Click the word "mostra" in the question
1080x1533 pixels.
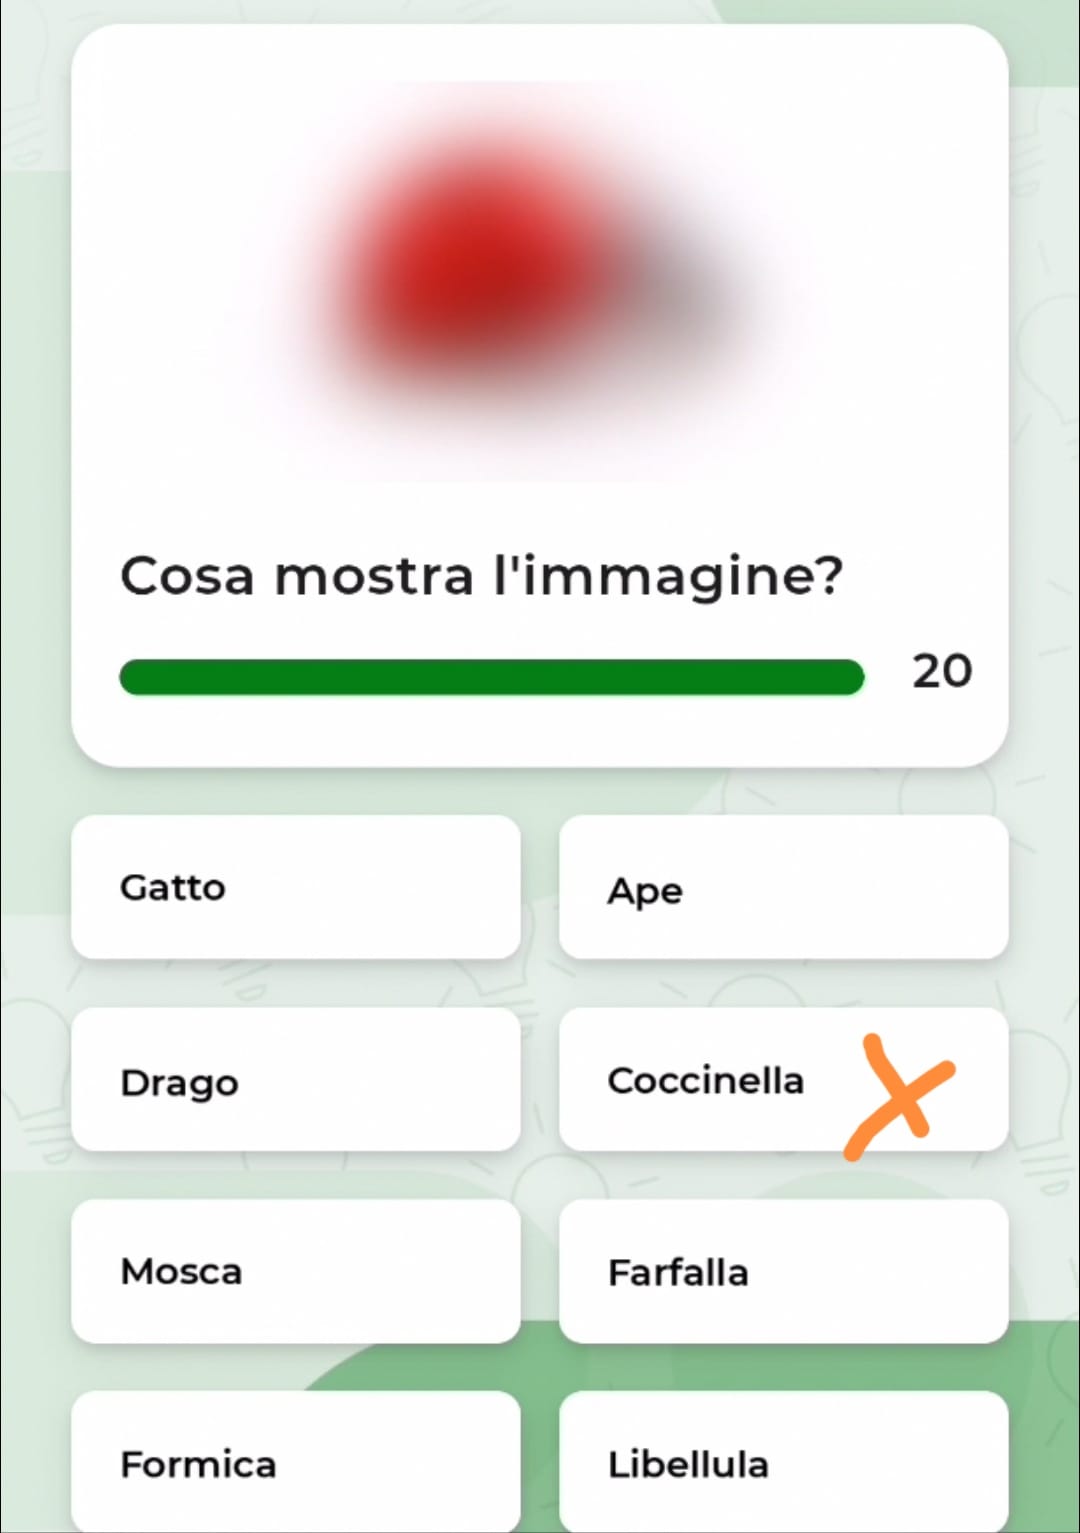pos(374,577)
